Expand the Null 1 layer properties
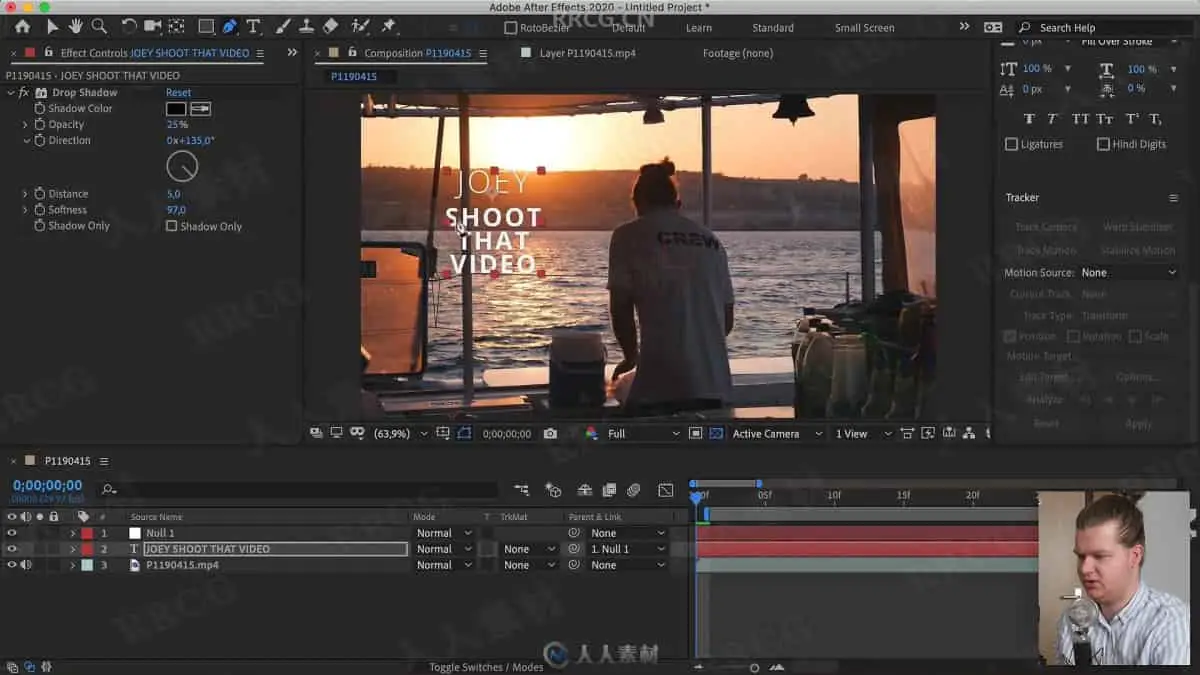The width and height of the screenshot is (1200, 675). (x=72, y=533)
